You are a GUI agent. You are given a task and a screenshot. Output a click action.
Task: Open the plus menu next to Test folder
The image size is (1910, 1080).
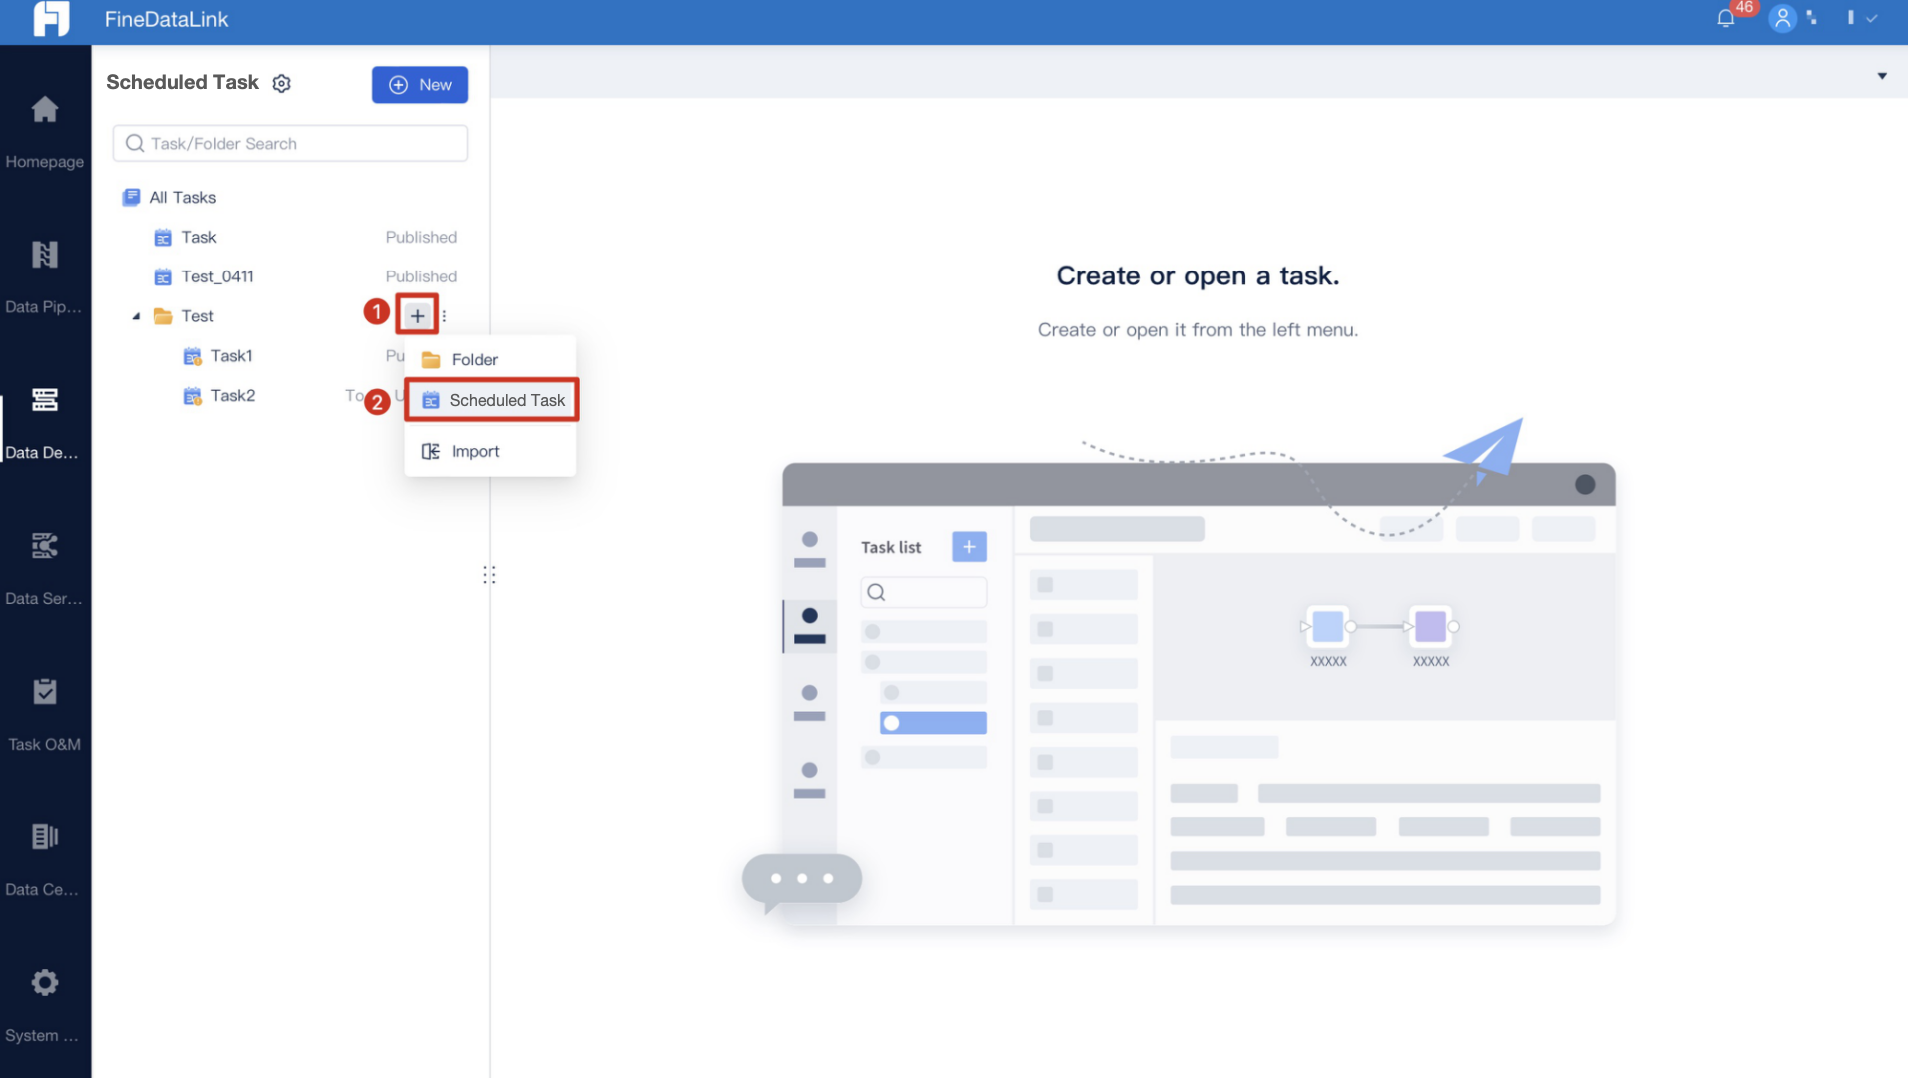pyautogui.click(x=417, y=315)
